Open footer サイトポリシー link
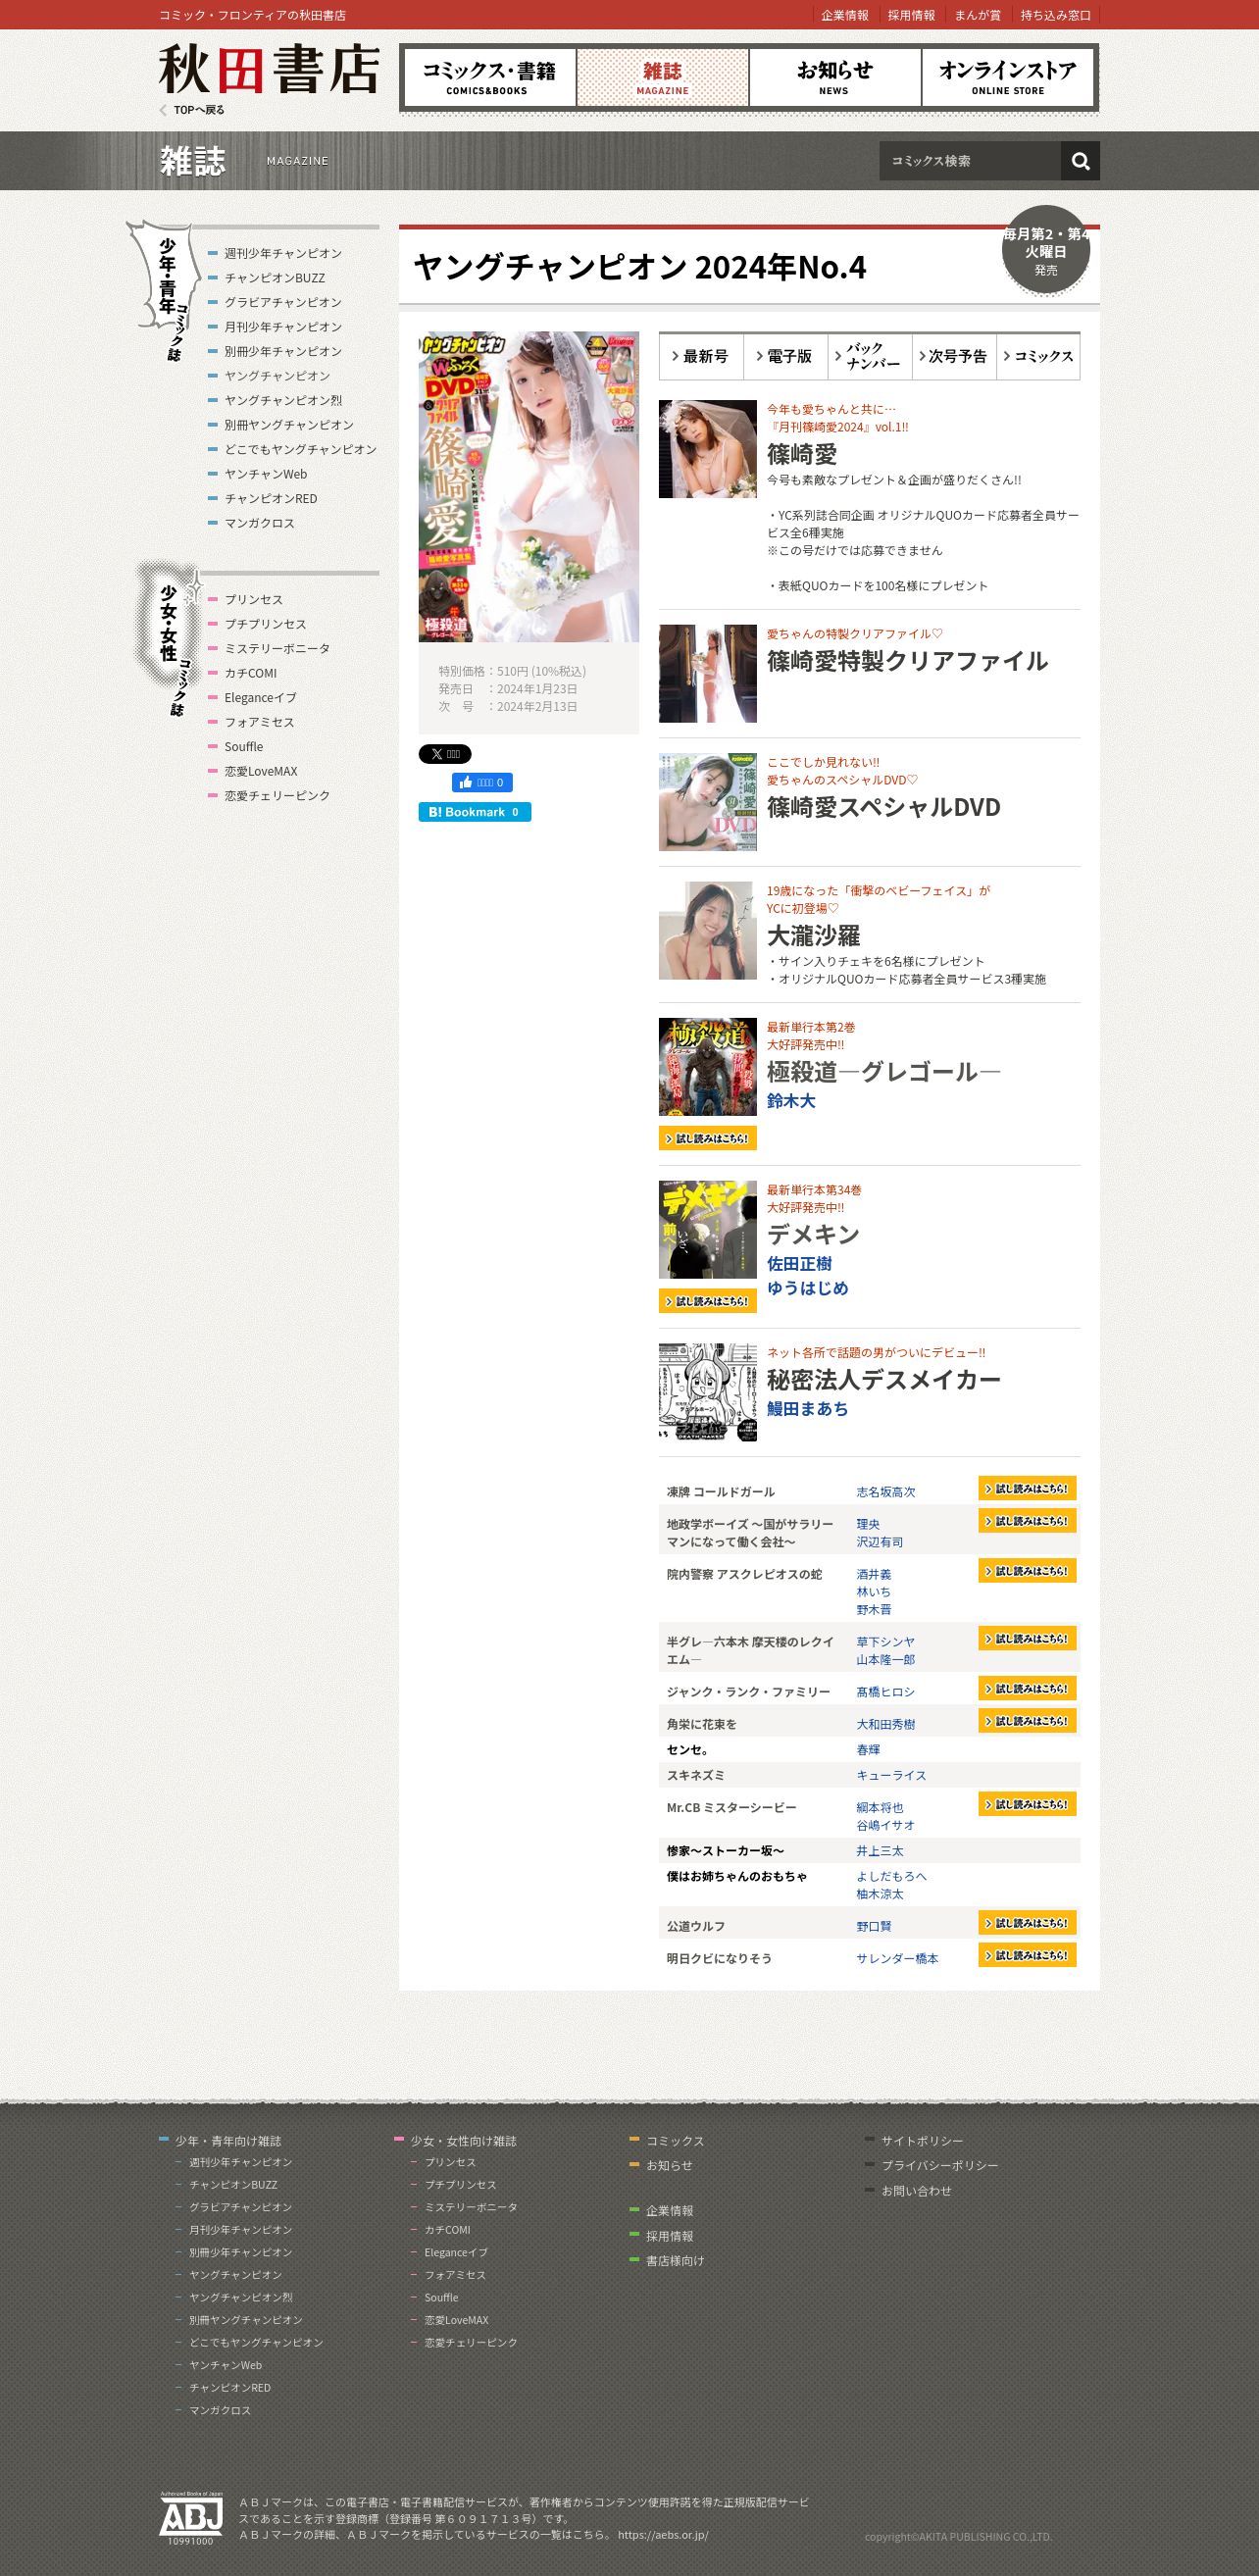 [x=922, y=2141]
